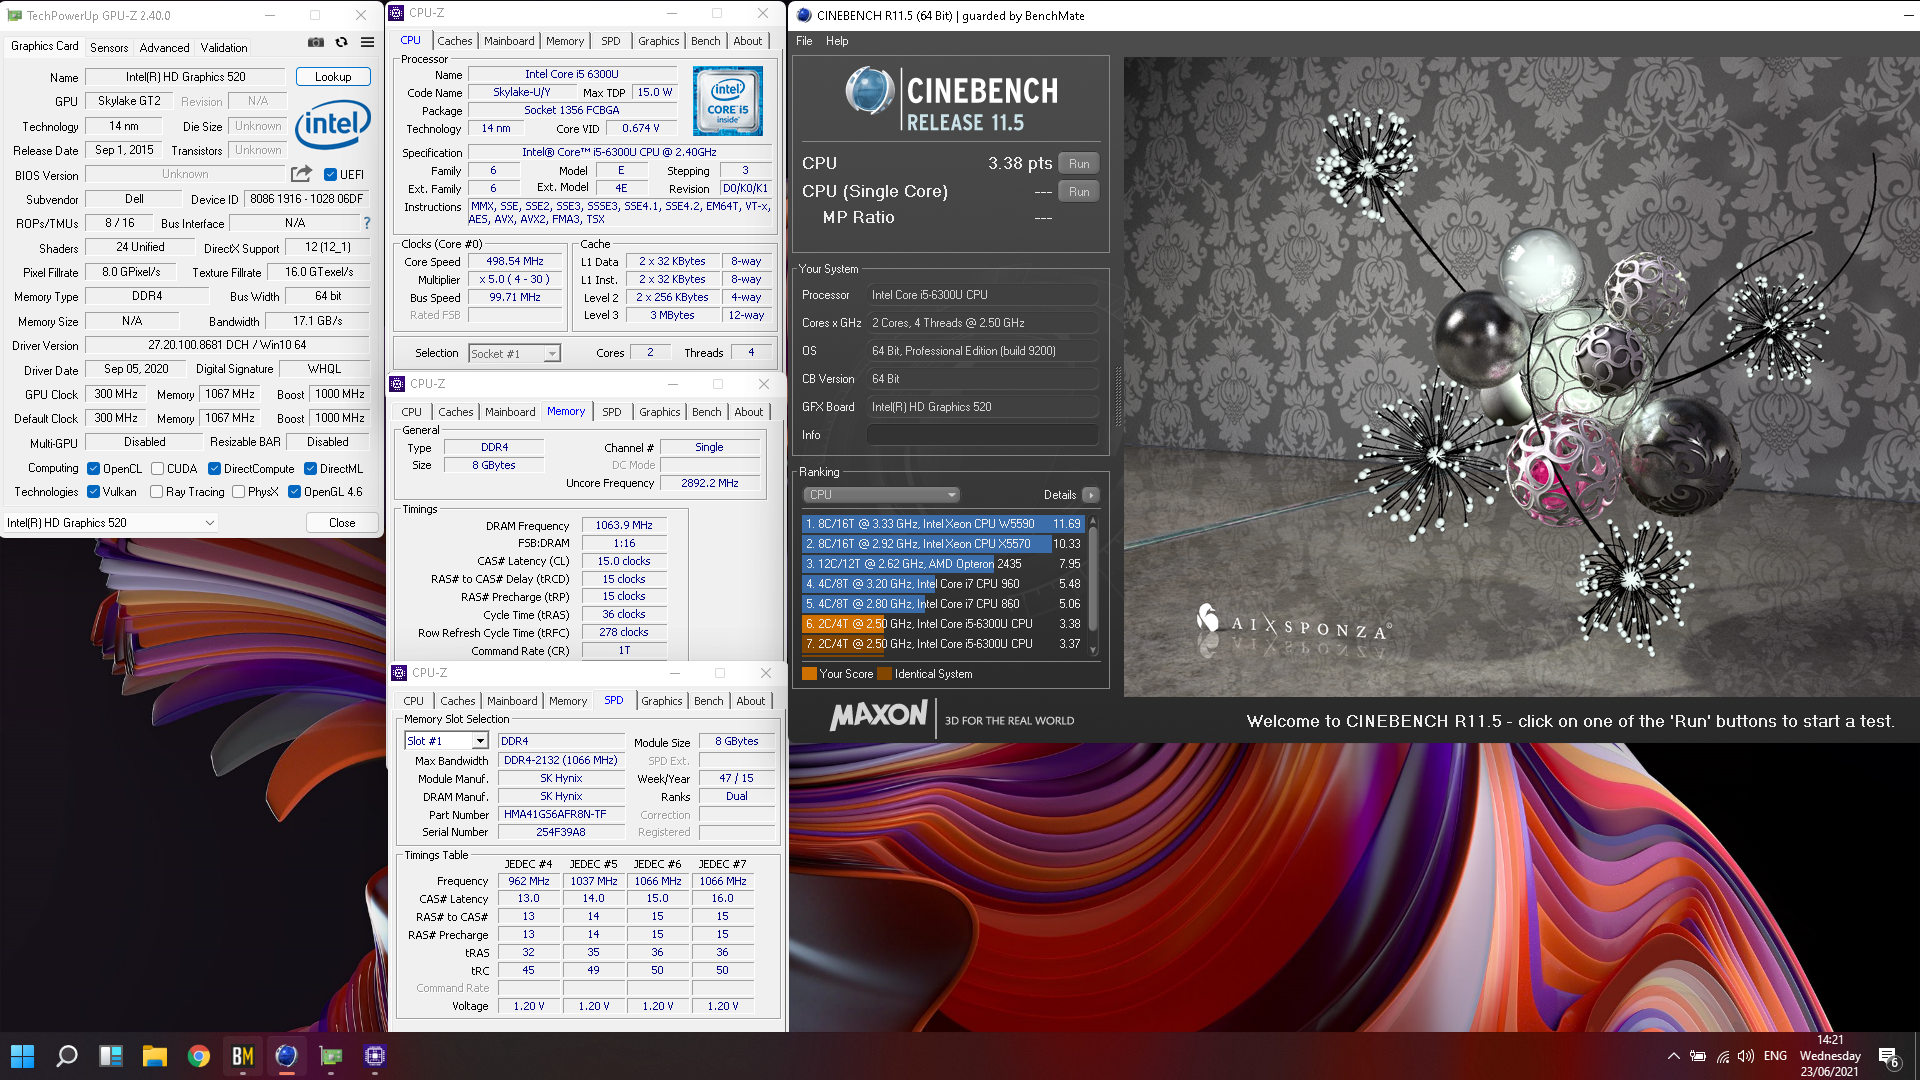The width and height of the screenshot is (1920, 1080).
Task: Click the Intel Core i5 badge in CPU-Z
Action: (728, 101)
